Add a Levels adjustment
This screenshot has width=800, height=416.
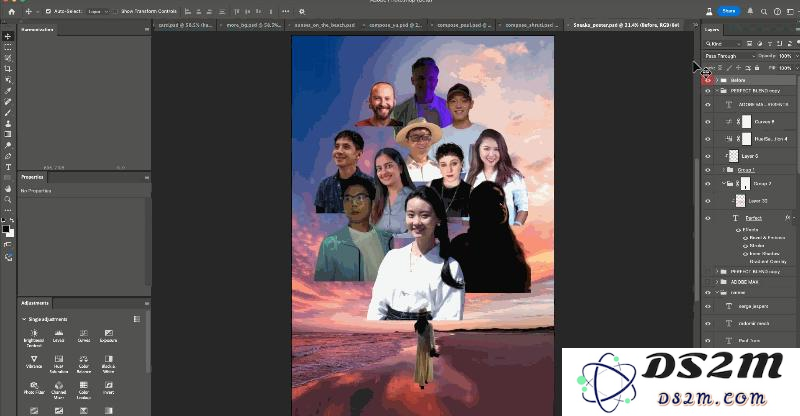[x=59, y=336]
